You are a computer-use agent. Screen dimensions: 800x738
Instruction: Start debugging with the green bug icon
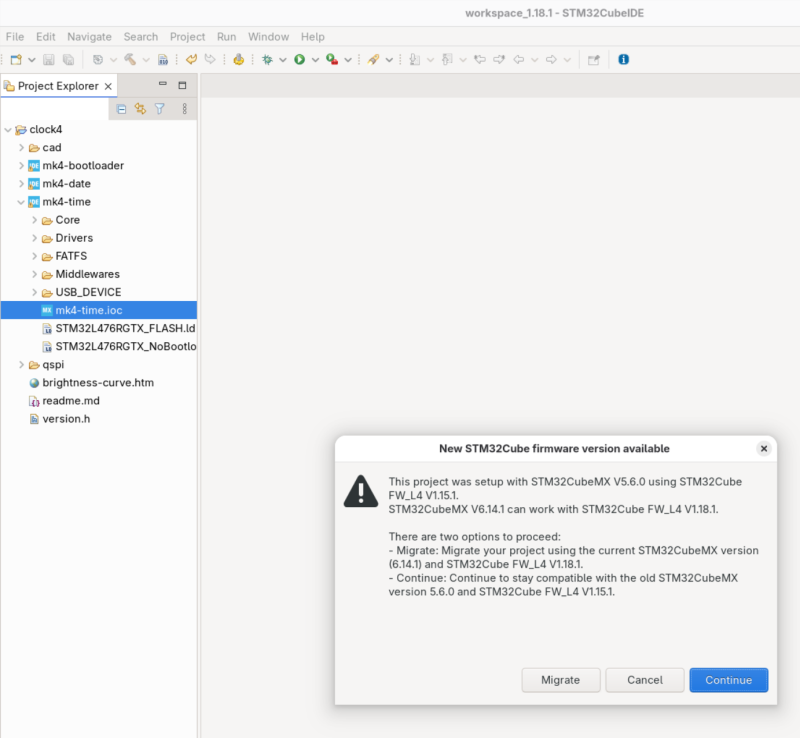[x=267, y=60]
